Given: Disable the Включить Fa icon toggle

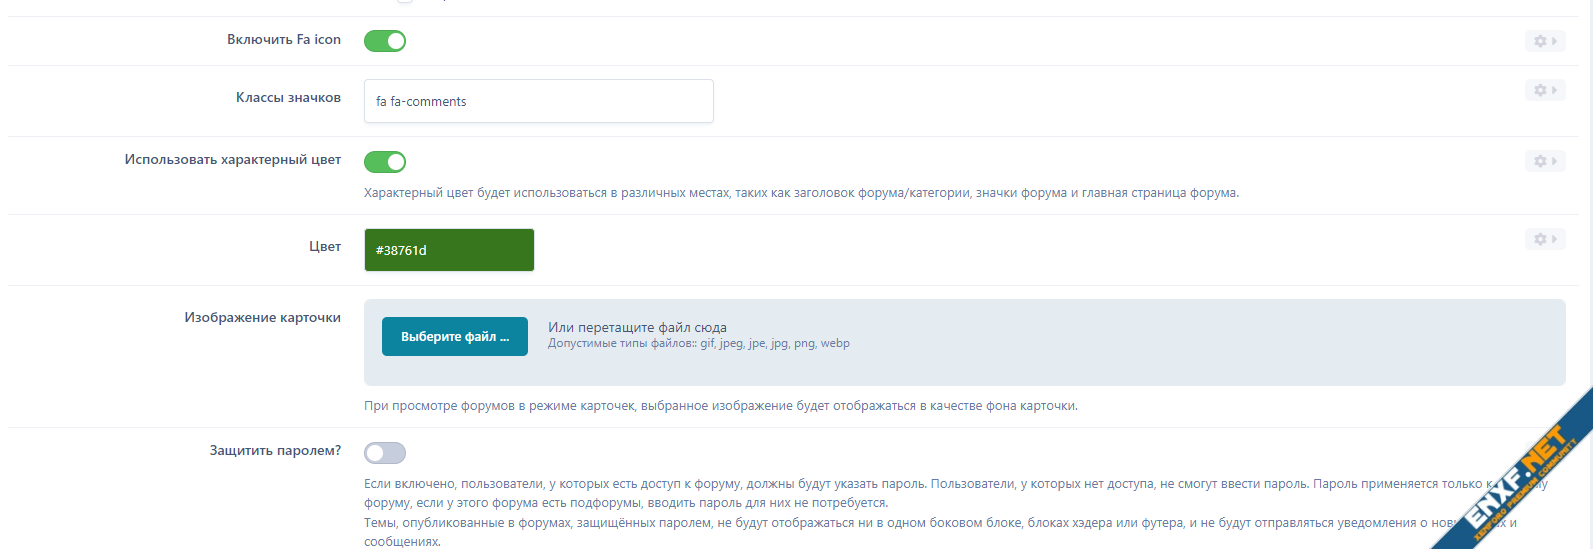Looking at the screenshot, I should (x=385, y=41).
